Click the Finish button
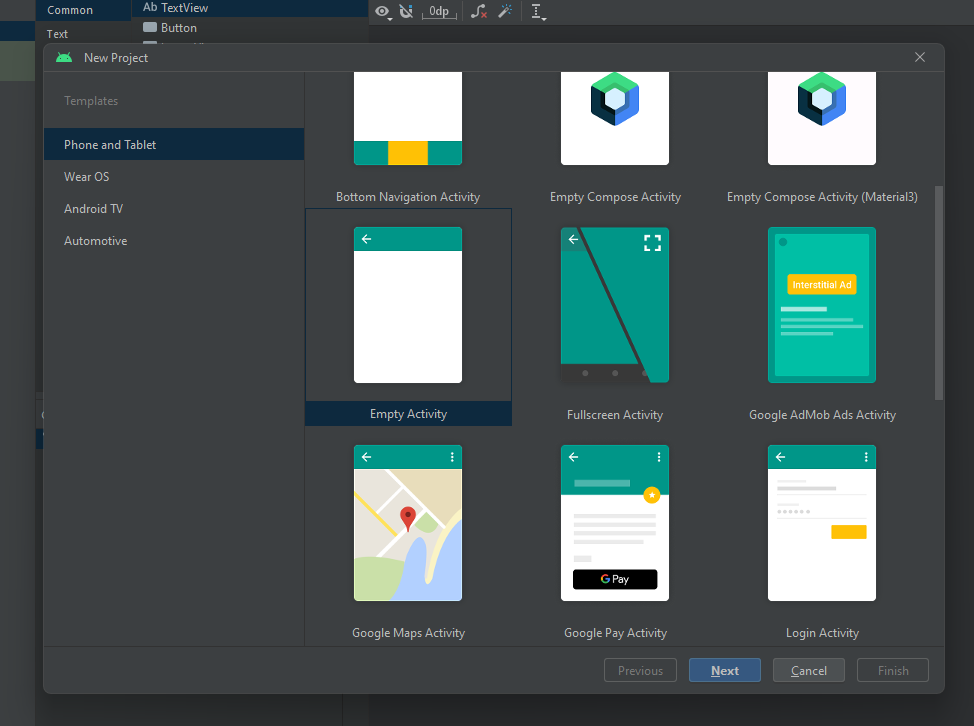Image resolution: width=974 pixels, height=726 pixels. point(893,671)
